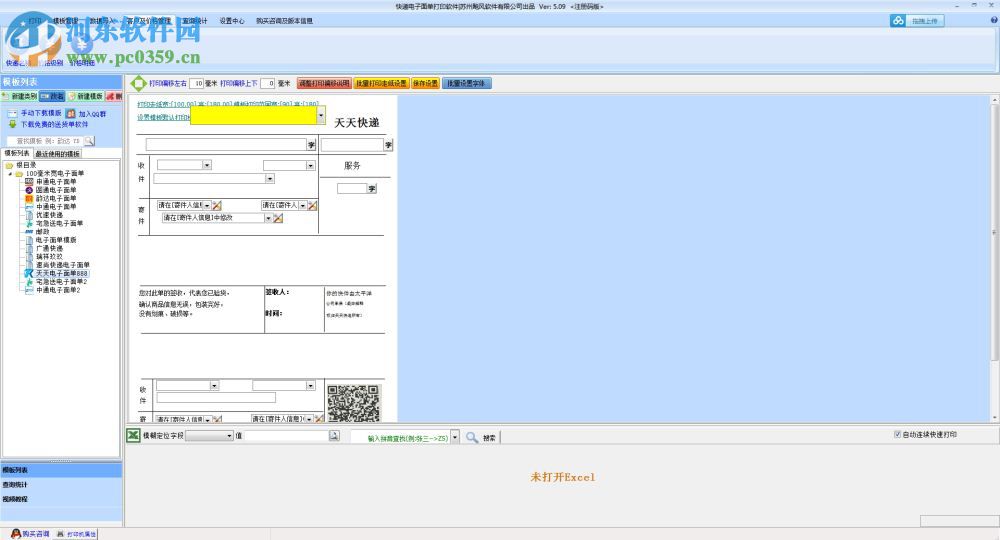The image size is (1000, 540).
Task: Click the 加入QQ群 icon
Action: coord(71,113)
